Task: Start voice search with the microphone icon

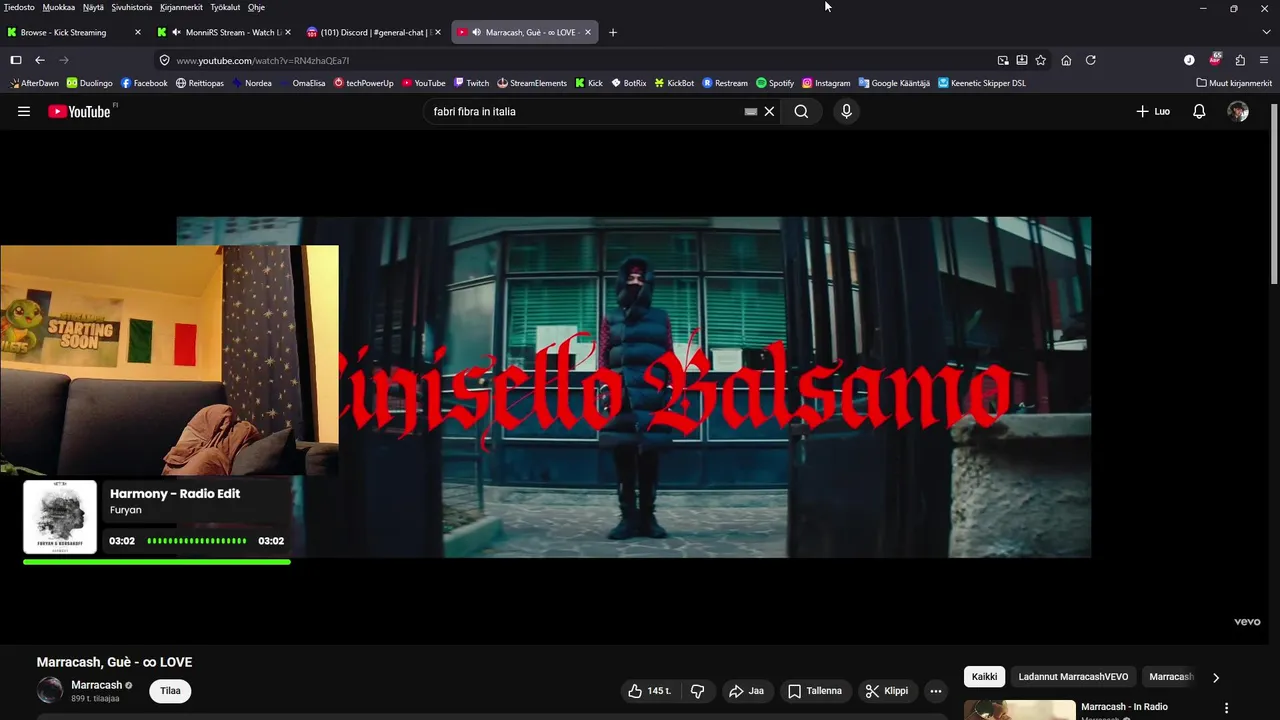Action: point(846,112)
